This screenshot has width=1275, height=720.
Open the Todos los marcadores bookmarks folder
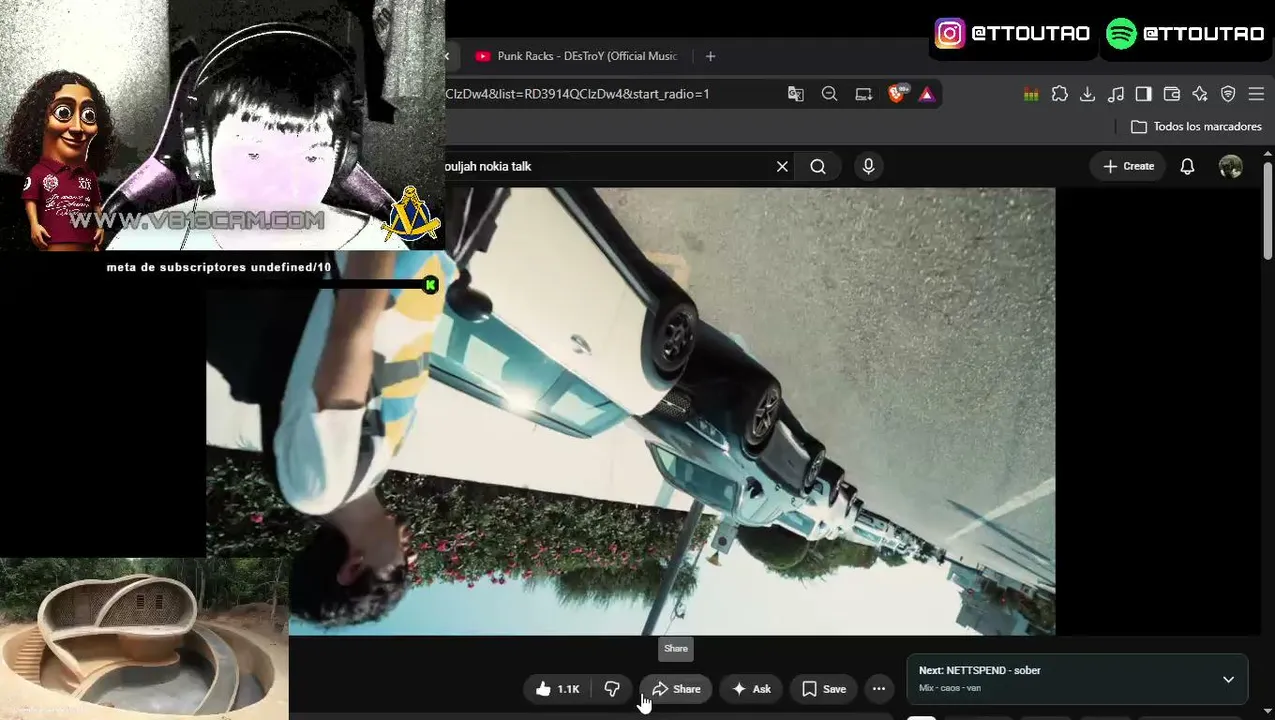[1196, 127]
